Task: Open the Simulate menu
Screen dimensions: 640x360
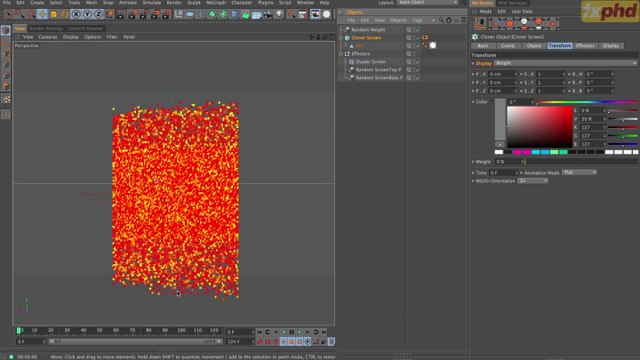Action: click(x=151, y=3)
